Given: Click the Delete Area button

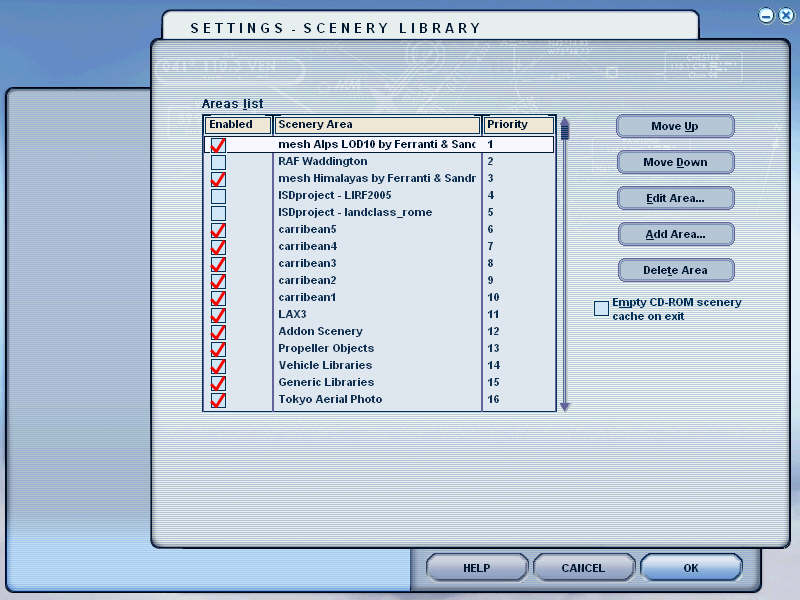Looking at the screenshot, I should [675, 270].
